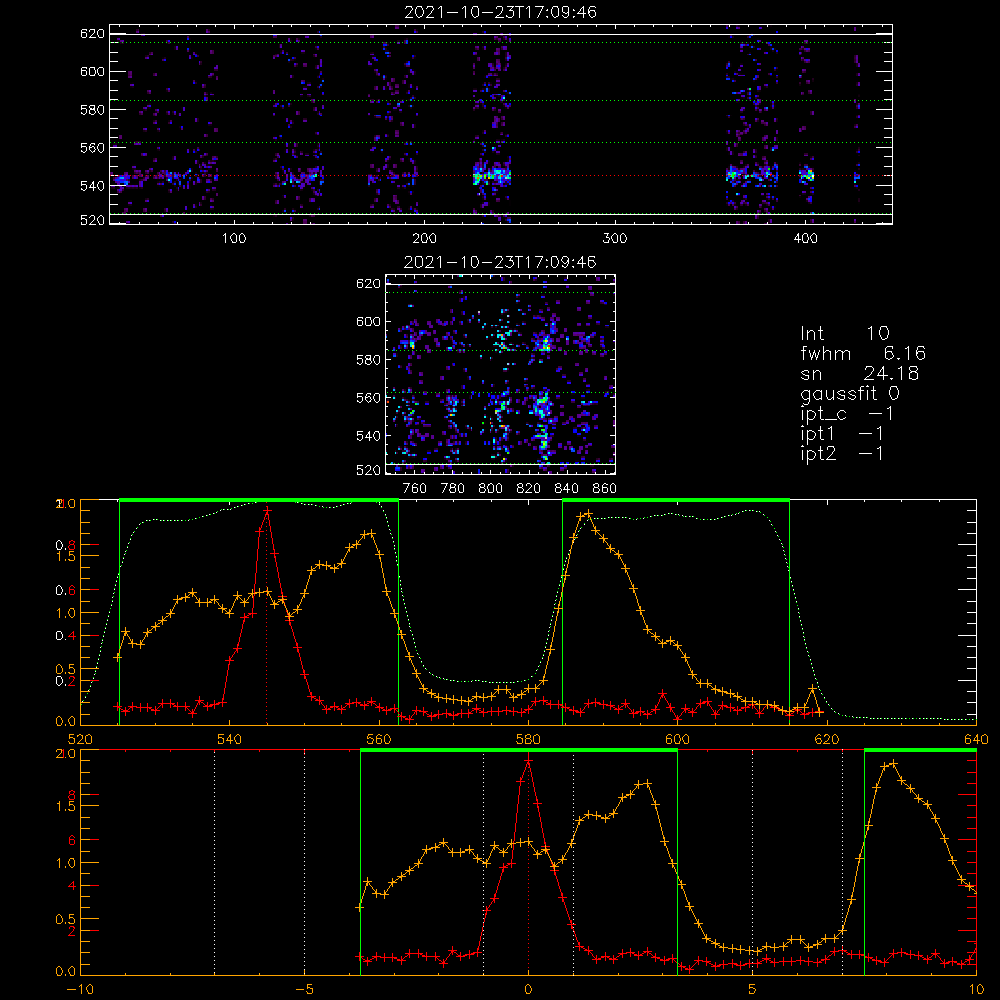This screenshot has width=1000, height=1000.
Task: Click x-axis label -5 on the bottom plot
Action: coord(305,989)
